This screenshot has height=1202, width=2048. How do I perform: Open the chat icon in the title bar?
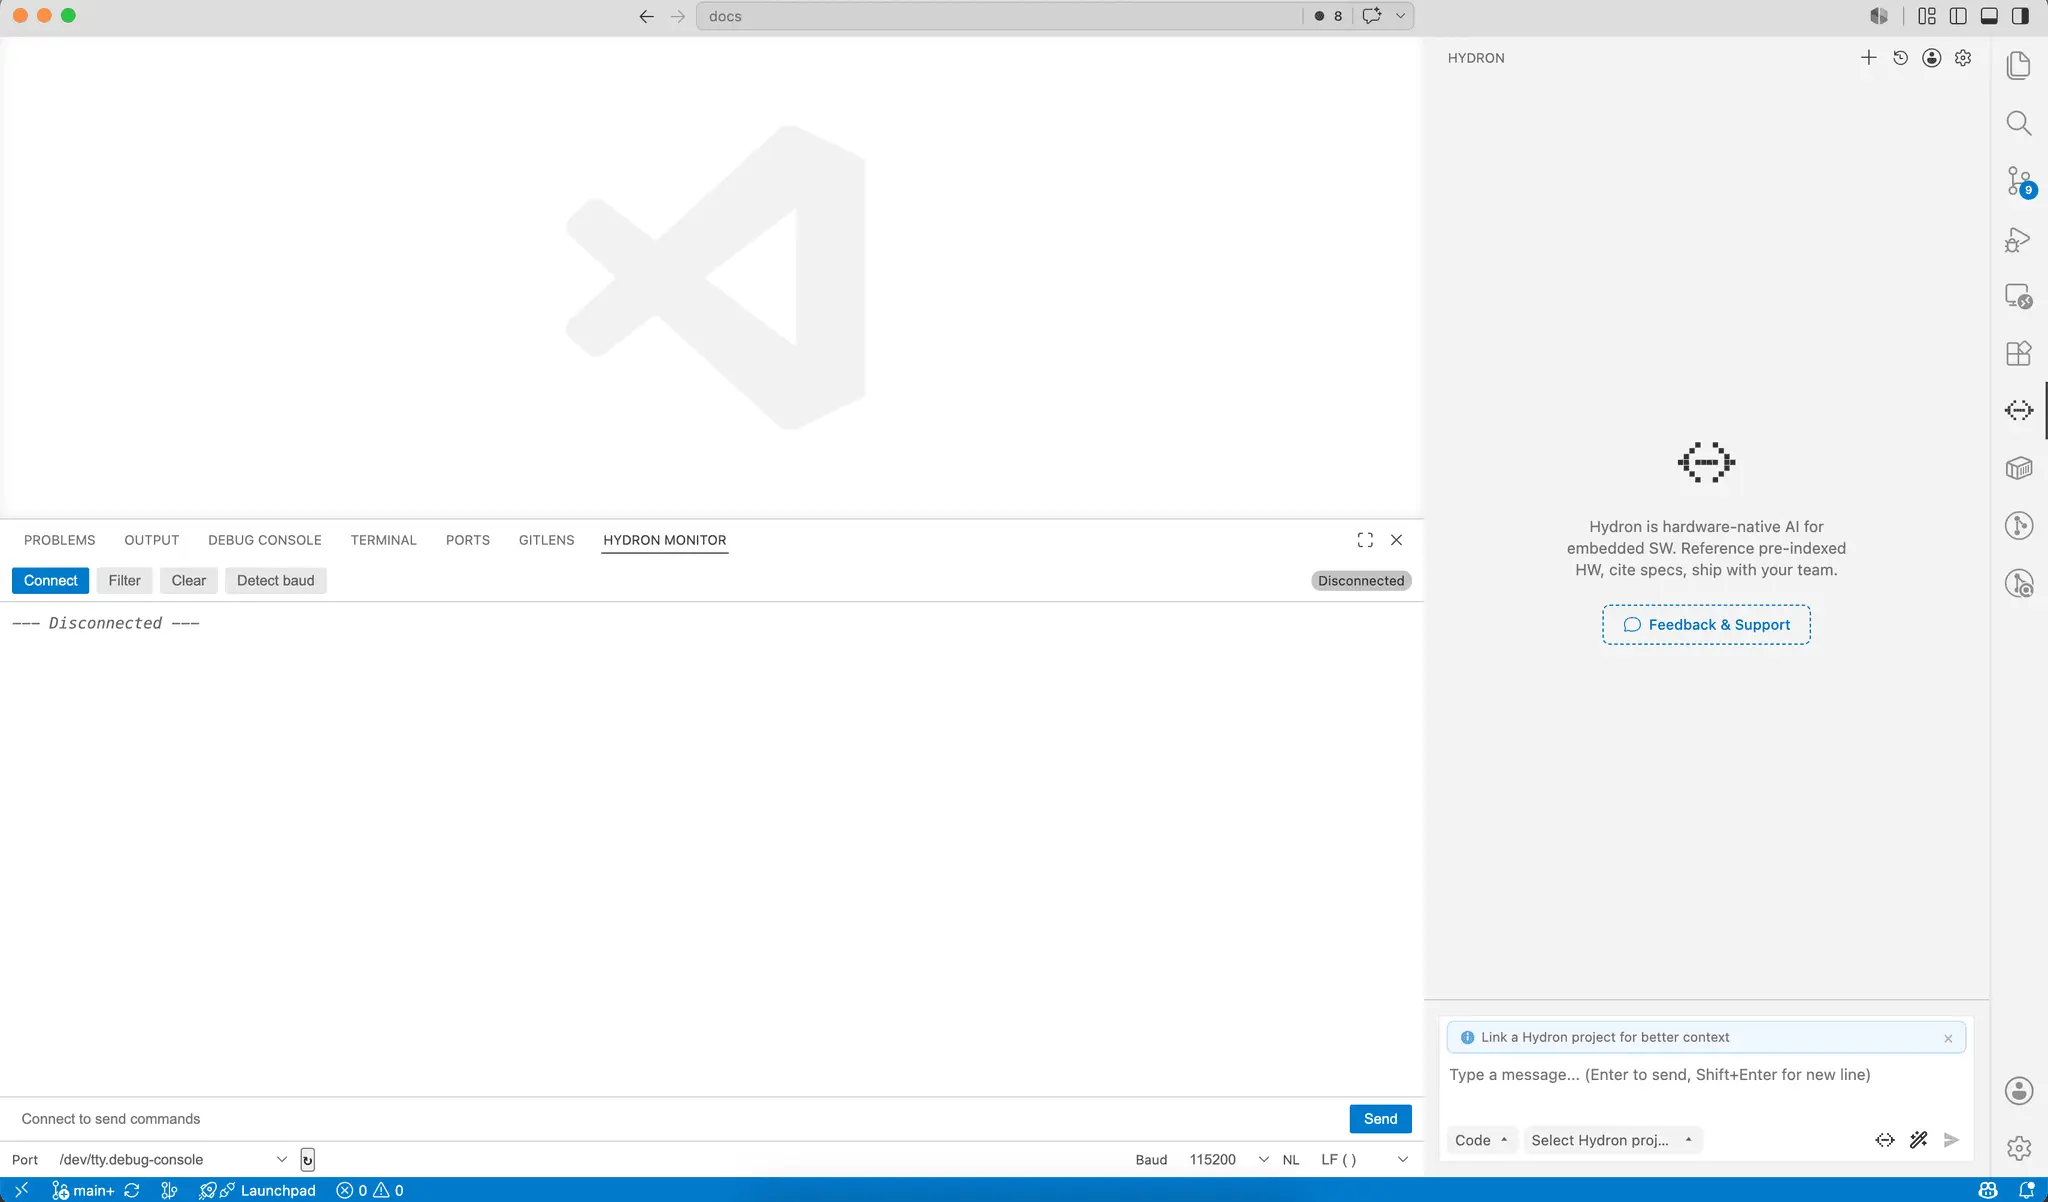pyautogui.click(x=1372, y=16)
